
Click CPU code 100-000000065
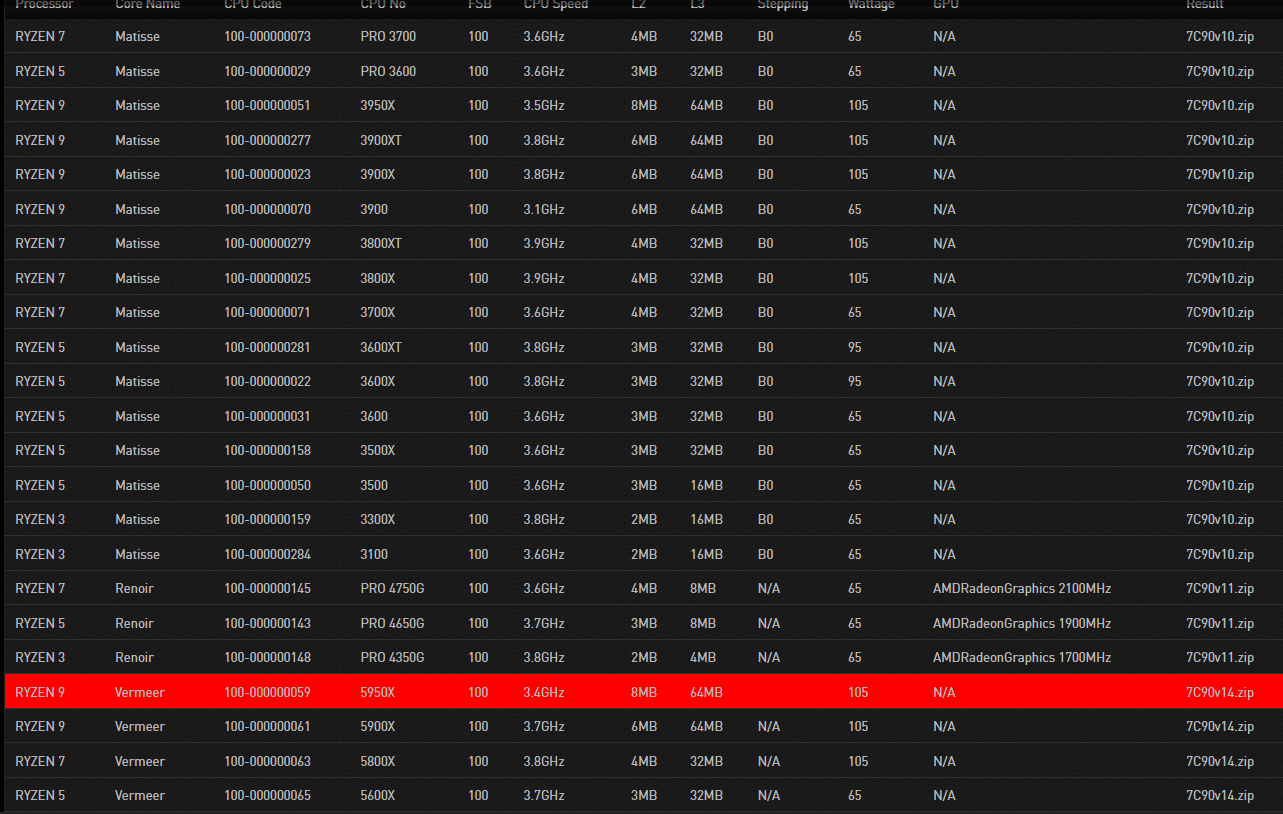click(267, 795)
